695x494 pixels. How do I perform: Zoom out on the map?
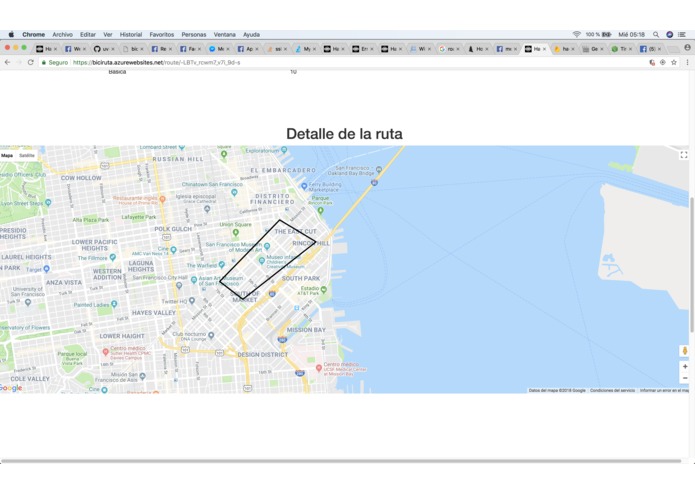click(x=685, y=378)
